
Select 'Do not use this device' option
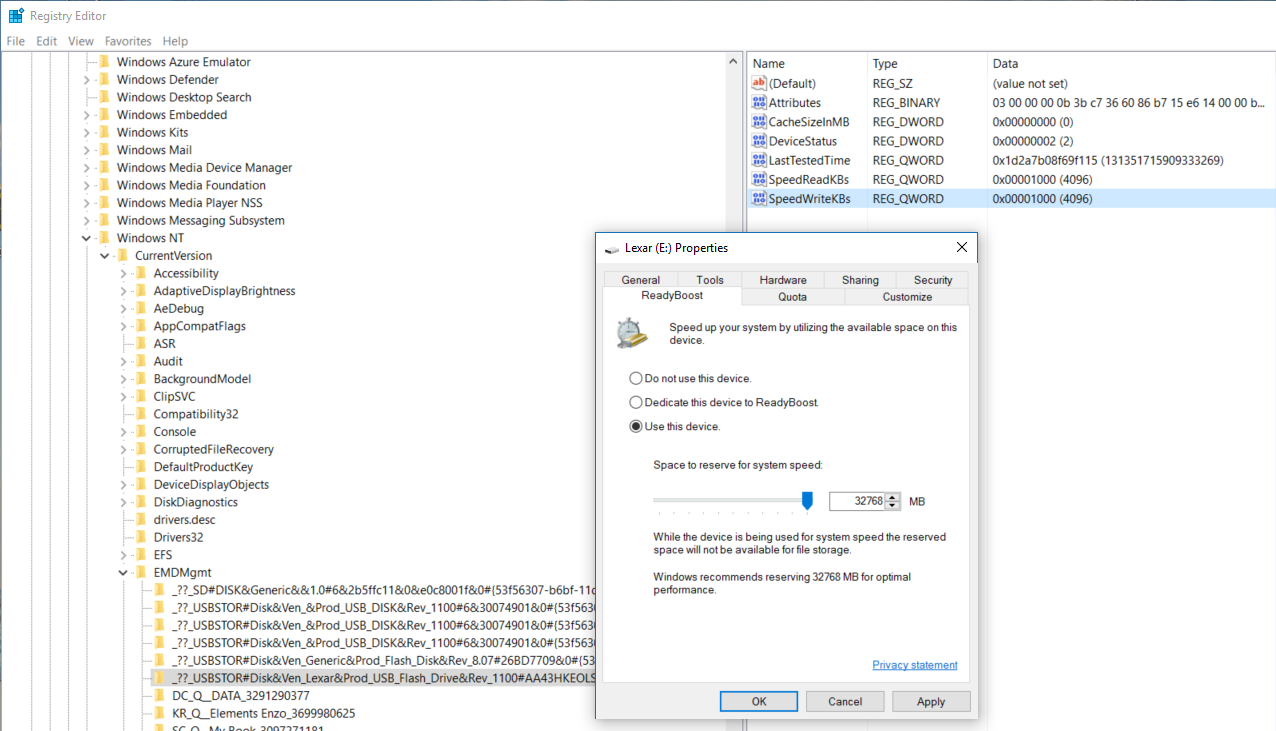(636, 379)
